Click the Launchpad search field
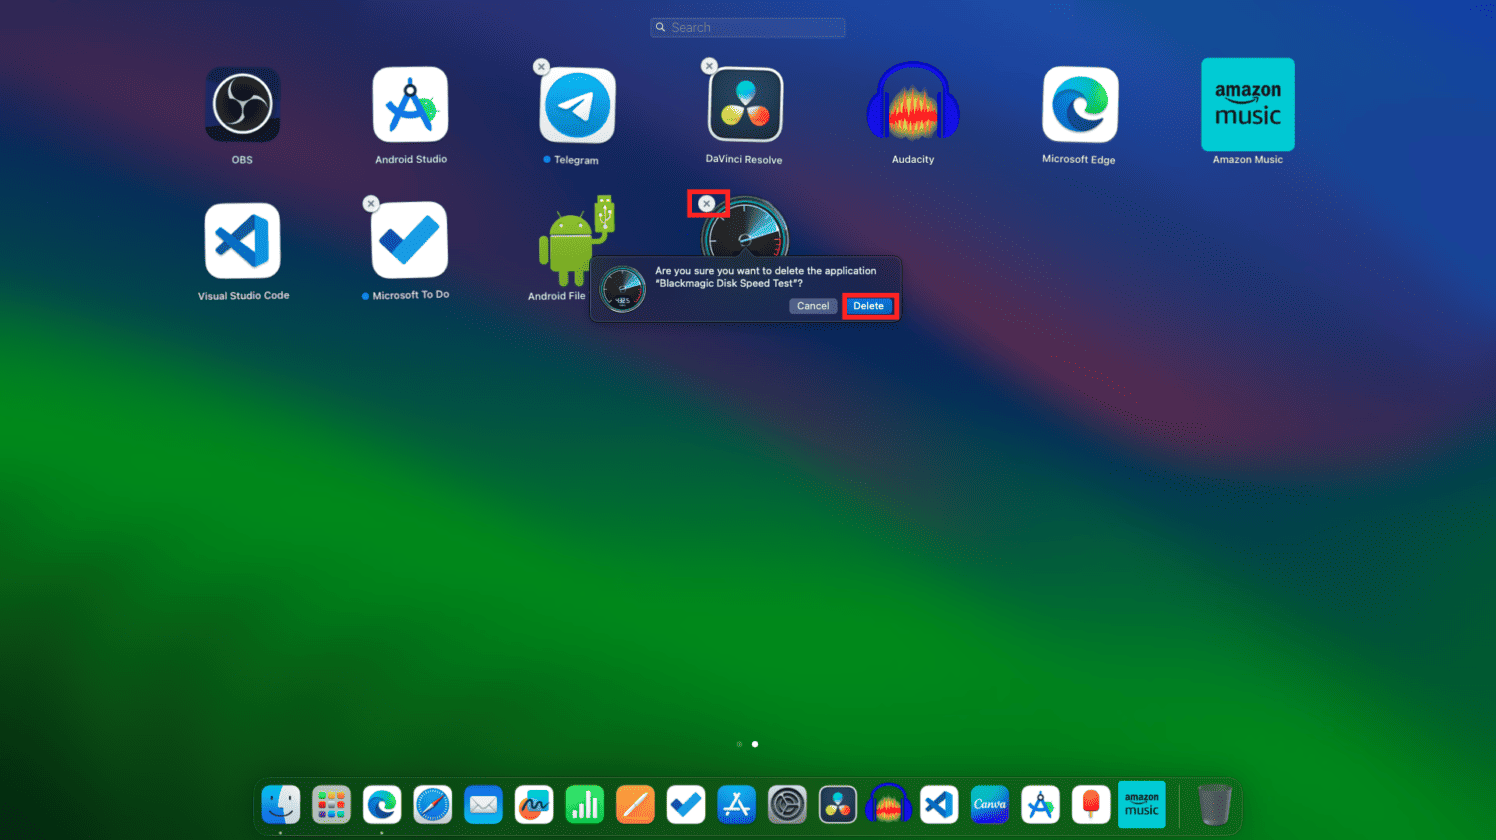 pos(747,27)
